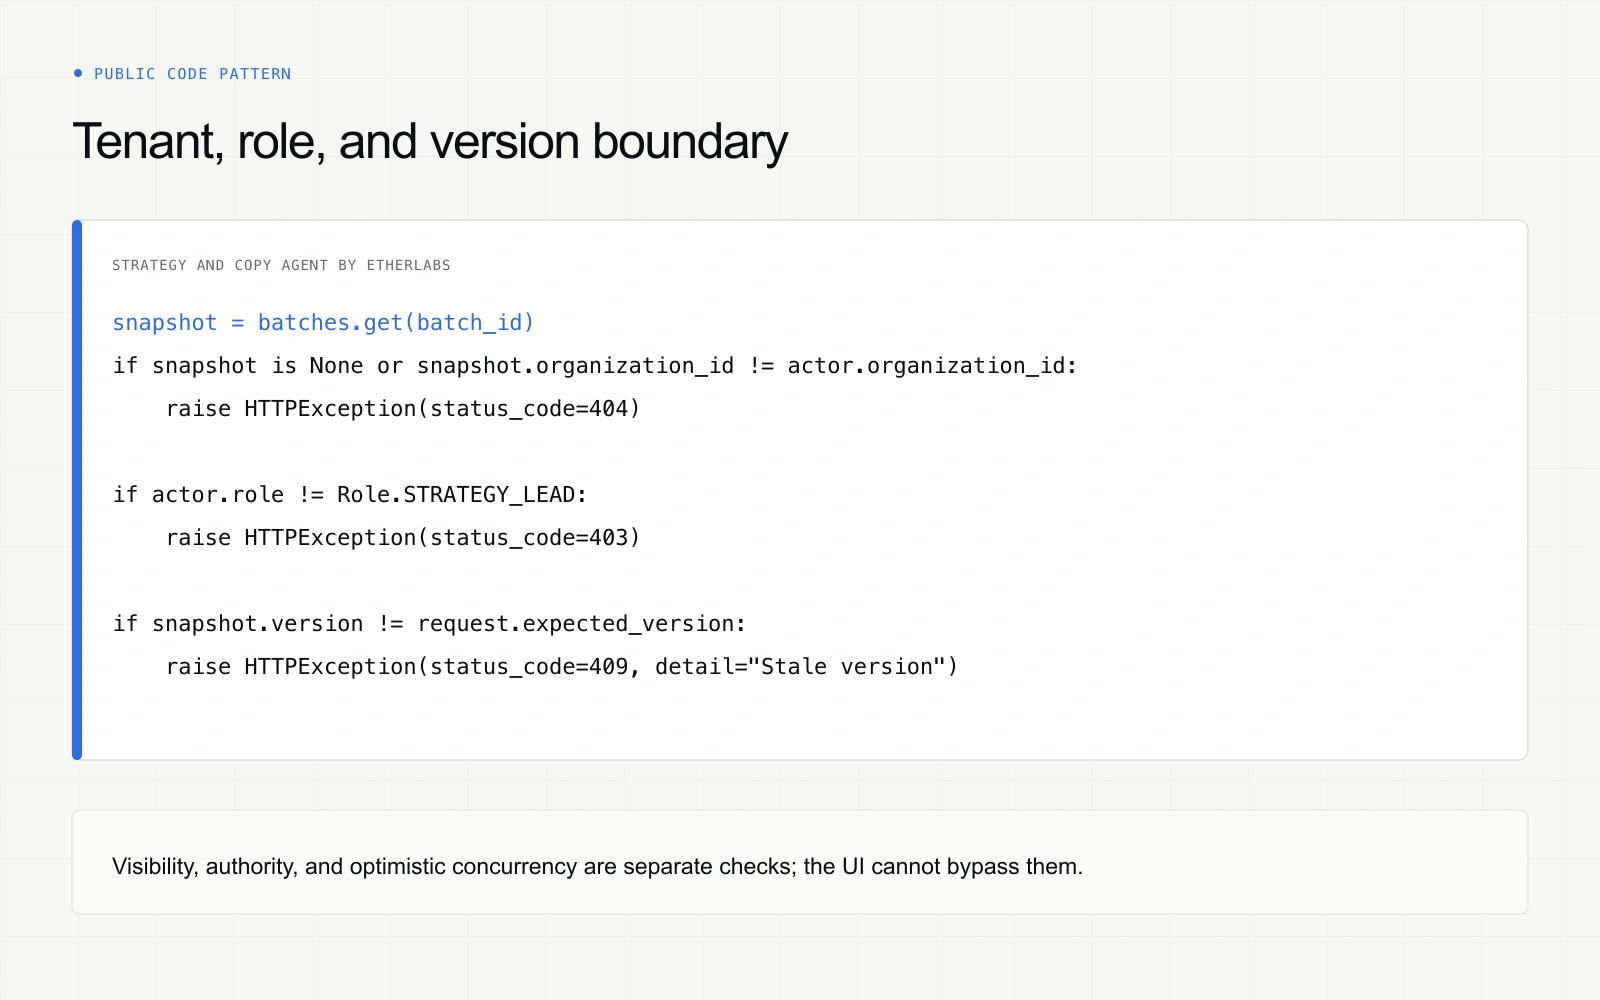1600x1000 pixels.
Task: Click the 'if snapshot is None or' organization check line
Action: click(595, 366)
